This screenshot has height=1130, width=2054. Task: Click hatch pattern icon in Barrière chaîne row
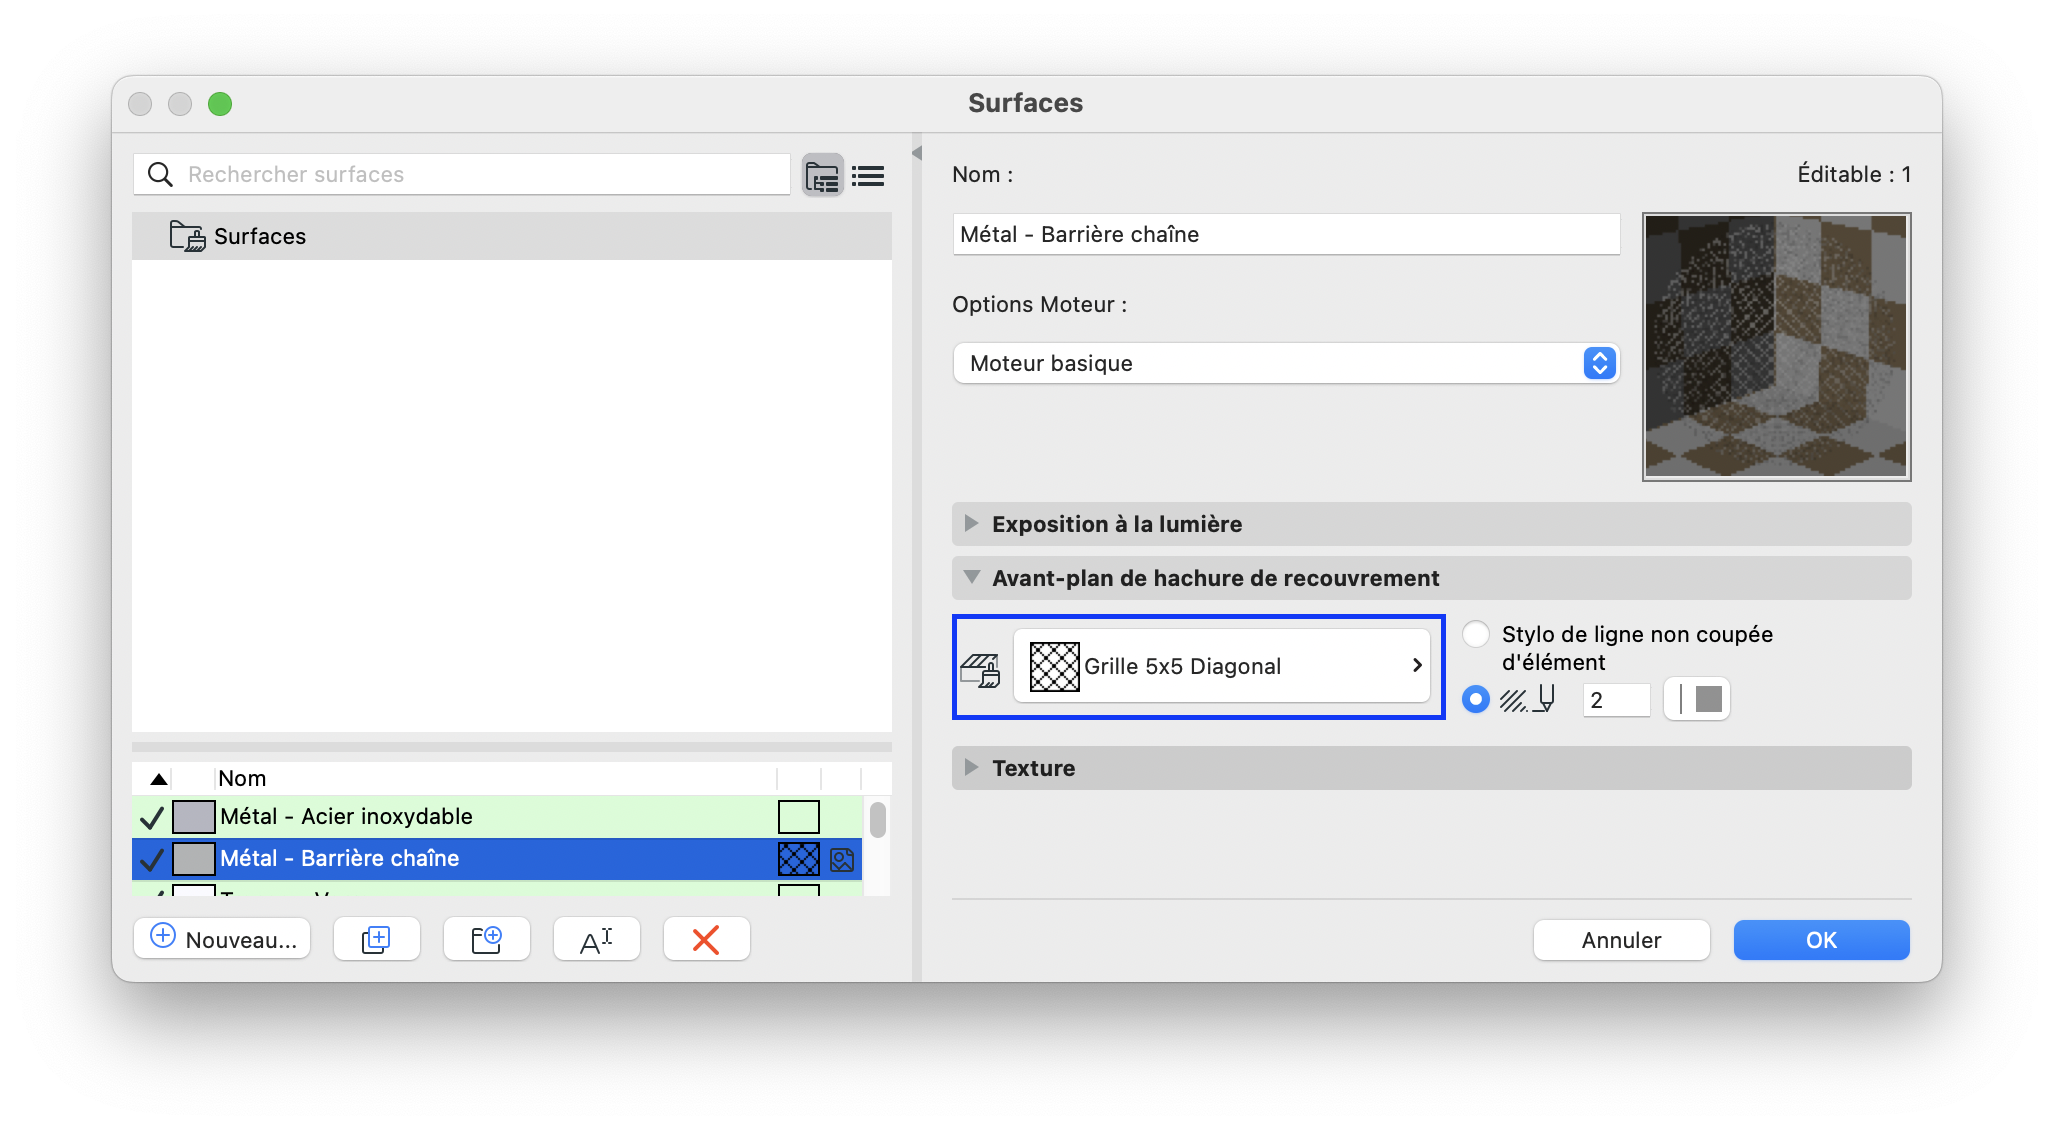pos(799,859)
